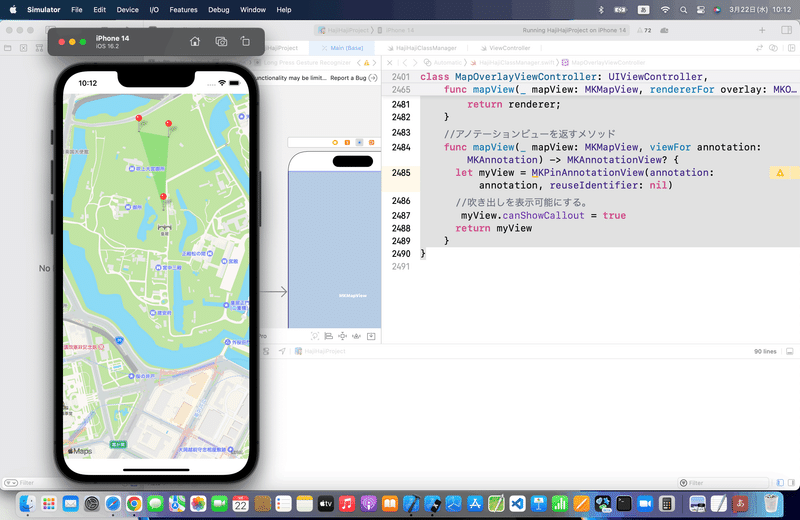Click MKPinAnnotationView in the code

click(587, 173)
